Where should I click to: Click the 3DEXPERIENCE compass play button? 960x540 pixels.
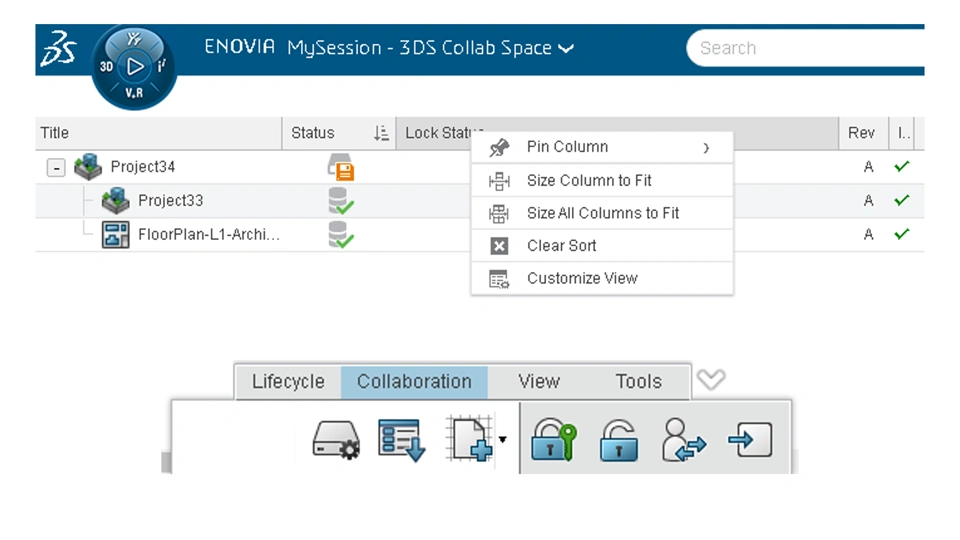pos(134,67)
